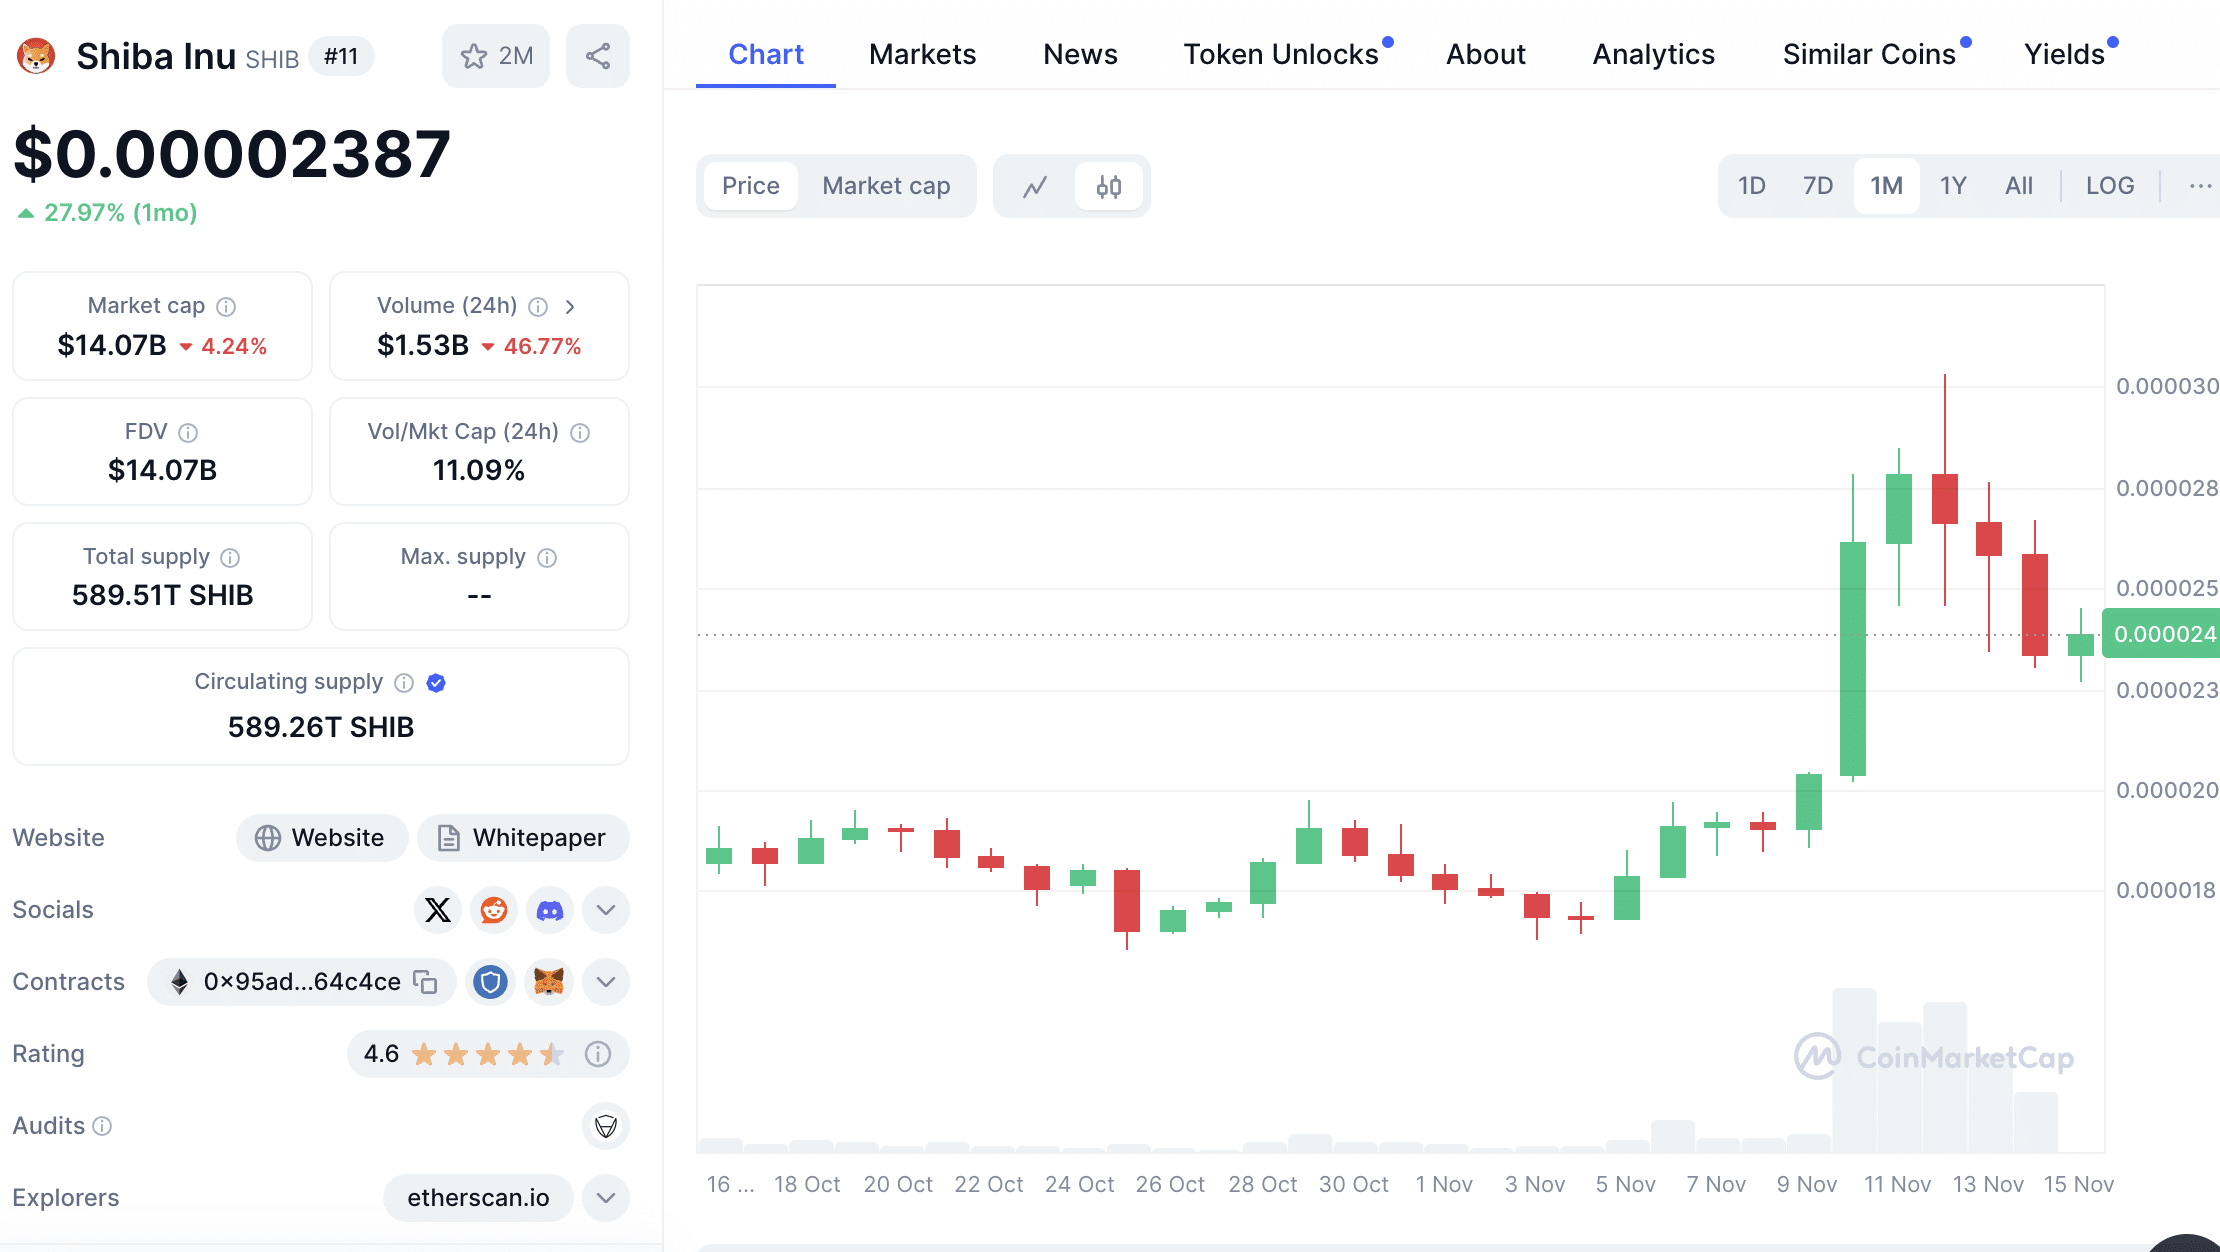Open the audit shield badge icon
Screen dimensions: 2220x1252
tap(606, 1126)
